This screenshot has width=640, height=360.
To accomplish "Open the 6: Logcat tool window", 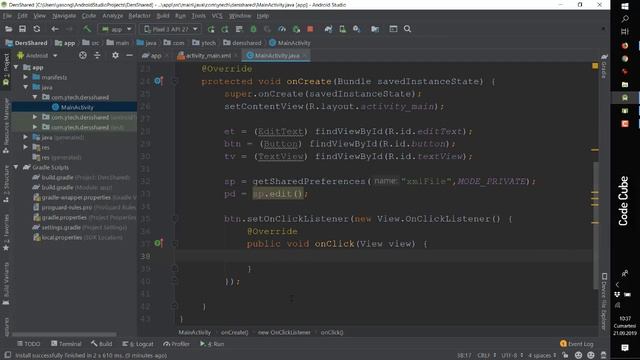I will (138, 344).
